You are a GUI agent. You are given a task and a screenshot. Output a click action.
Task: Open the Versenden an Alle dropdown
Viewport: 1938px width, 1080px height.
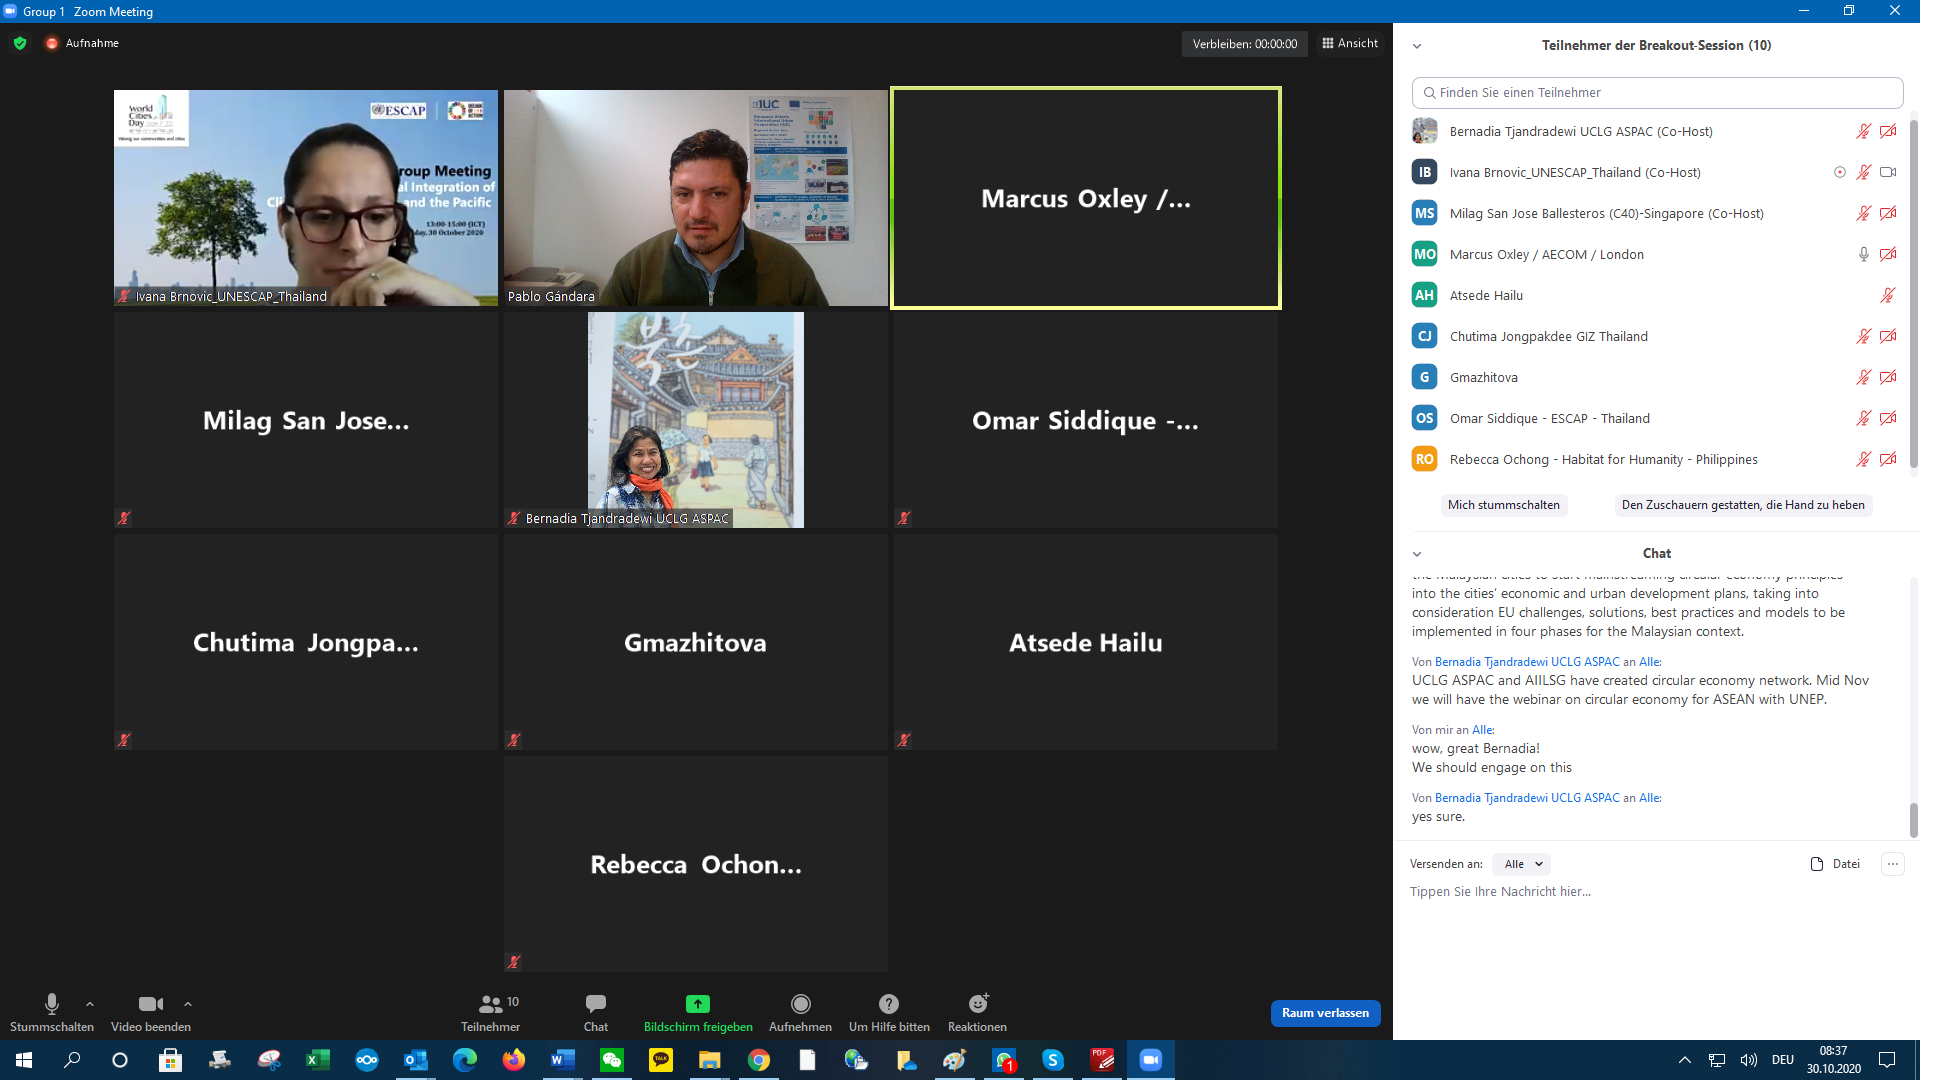[1522, 864]
